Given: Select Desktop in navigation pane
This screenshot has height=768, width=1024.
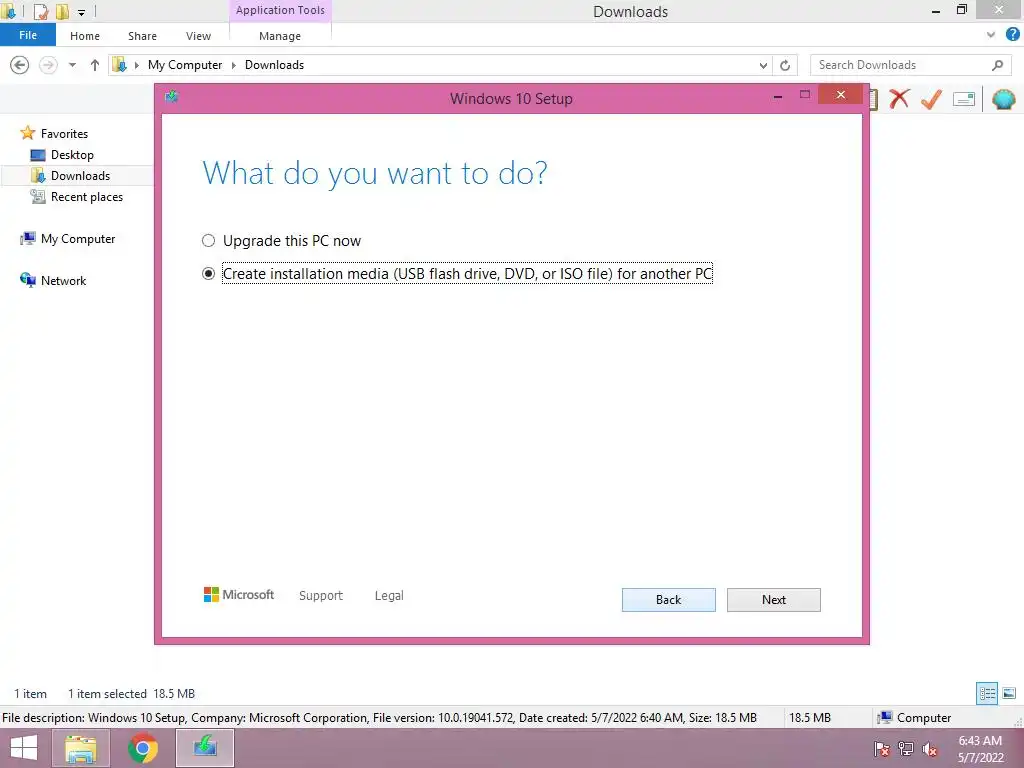Looking at the screenshot, I should (63, 155).
